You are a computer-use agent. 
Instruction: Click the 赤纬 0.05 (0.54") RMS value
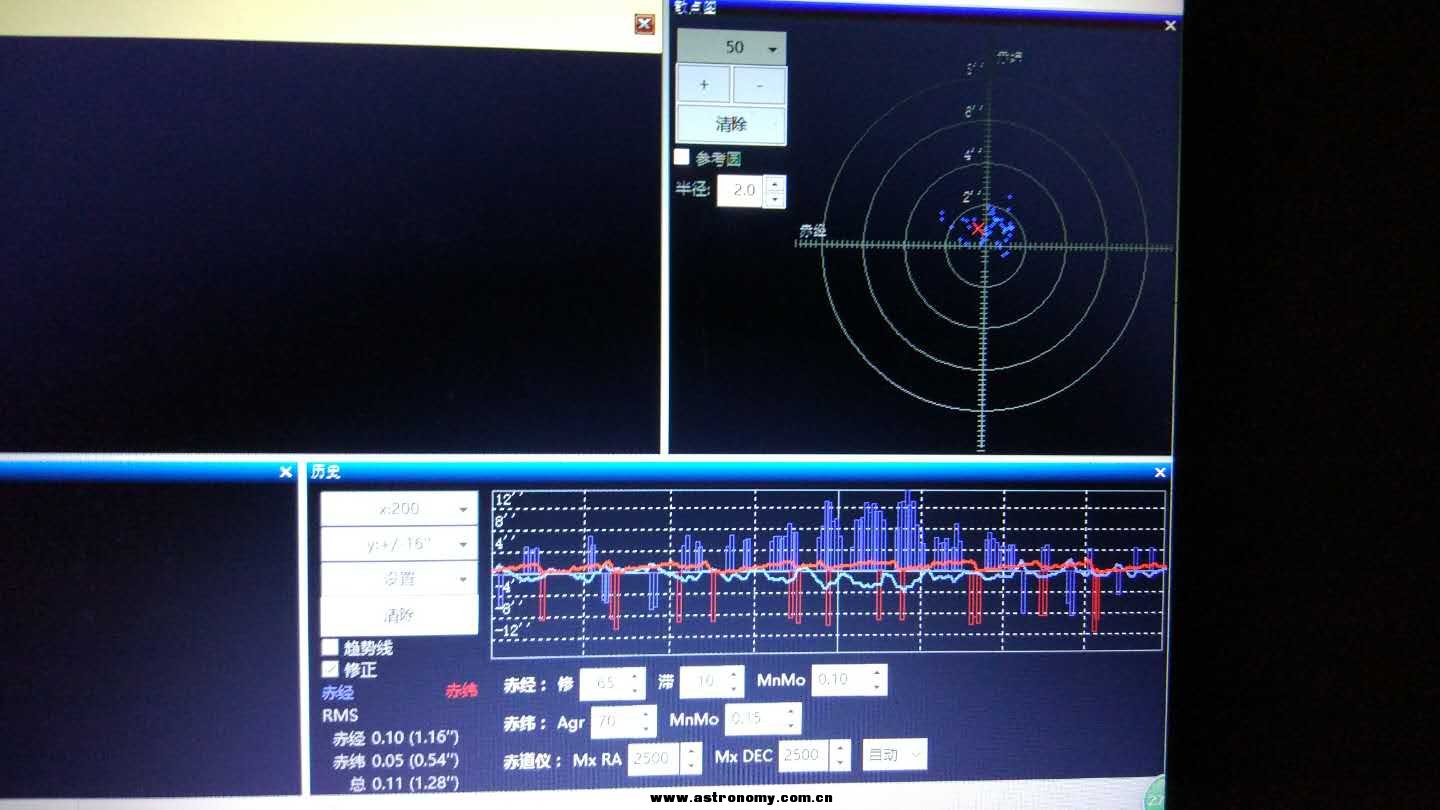coord(395,761)
